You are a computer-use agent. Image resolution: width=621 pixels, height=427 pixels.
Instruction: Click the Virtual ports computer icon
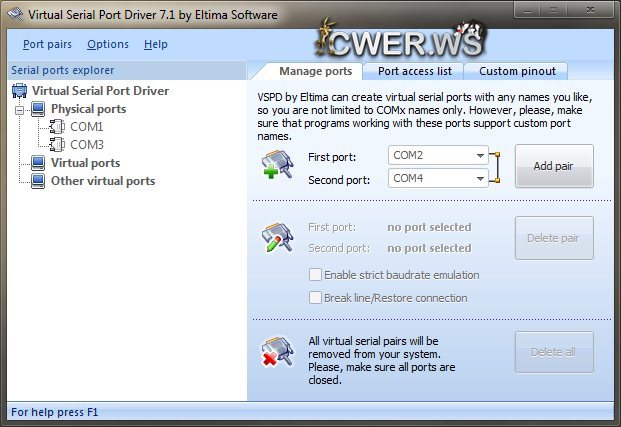click(x=38, y=163)
